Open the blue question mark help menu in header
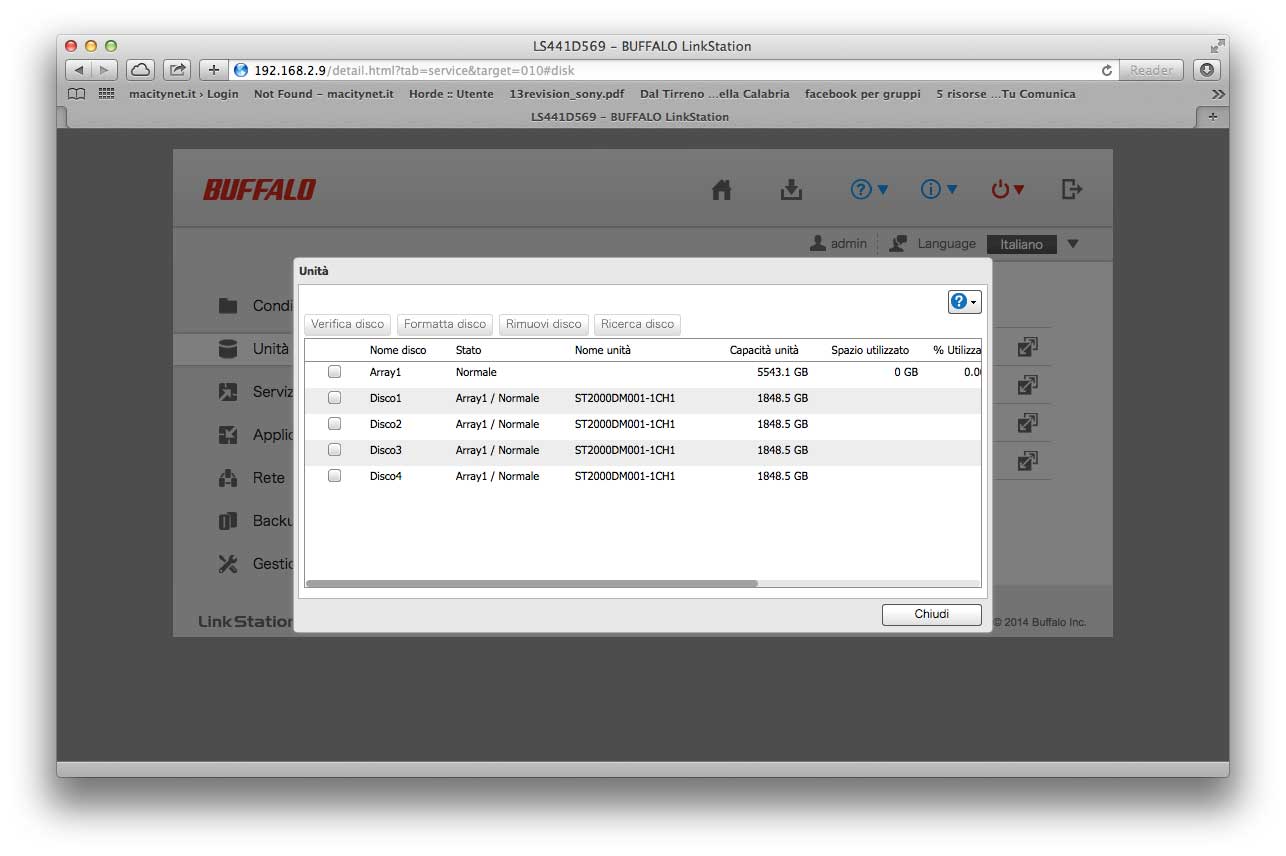The height and width of the screenshot is (856, 1286). [869, 189]
